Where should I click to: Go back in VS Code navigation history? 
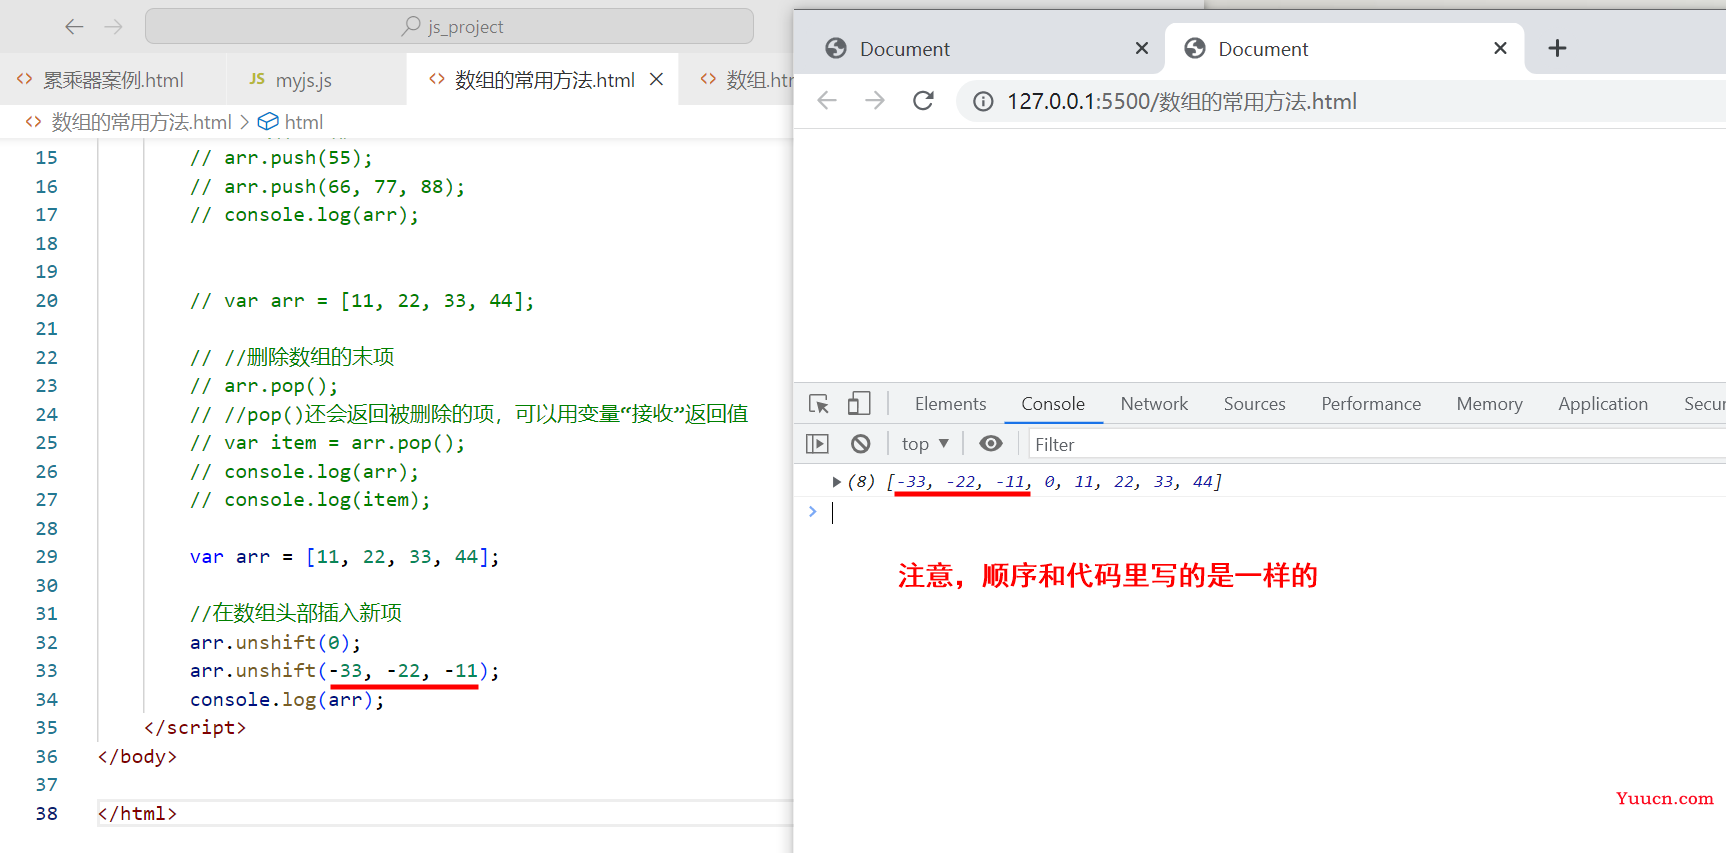(x=74, y=27)
